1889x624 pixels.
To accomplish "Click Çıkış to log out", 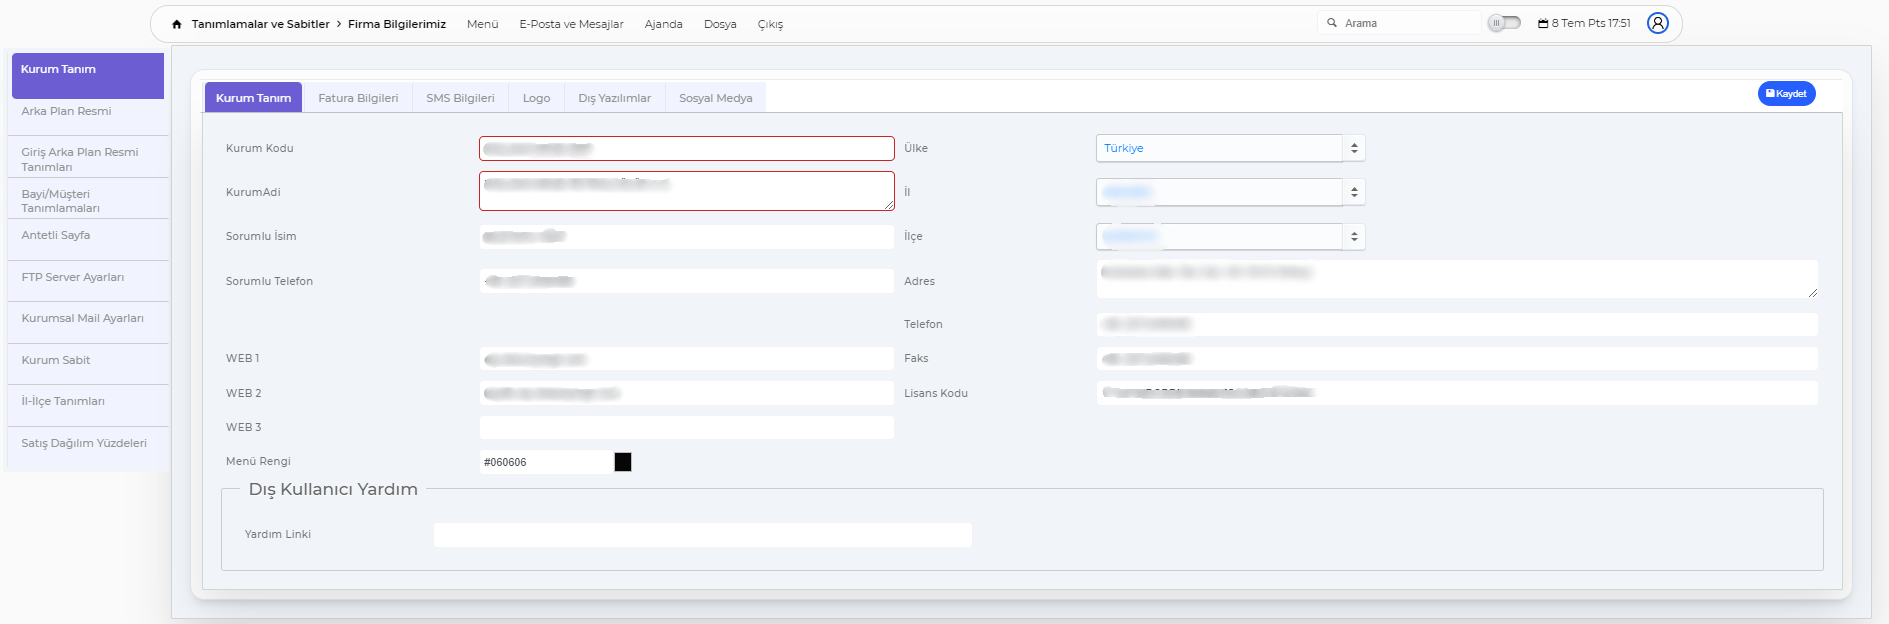I will [x=770, y=24].
